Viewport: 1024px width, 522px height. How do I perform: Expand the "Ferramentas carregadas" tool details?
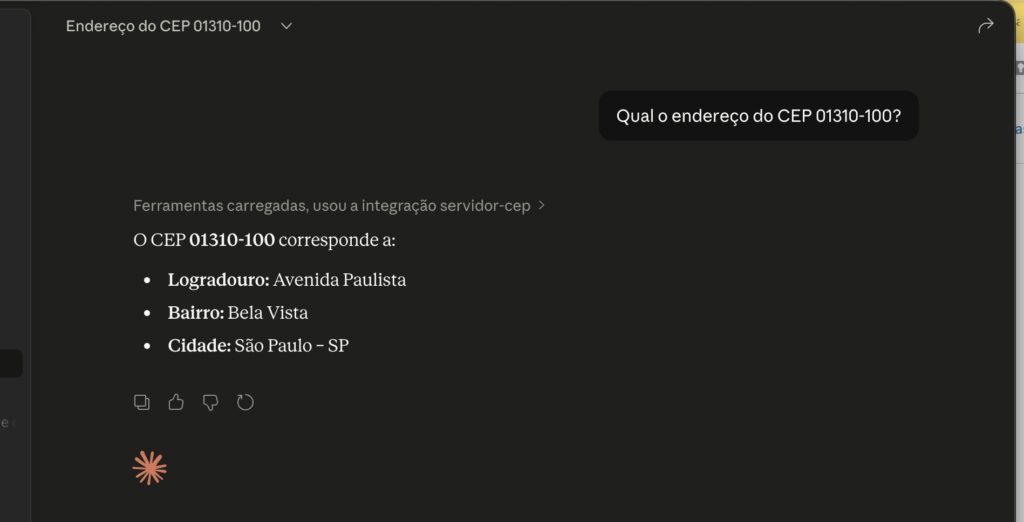coord(330,205)
